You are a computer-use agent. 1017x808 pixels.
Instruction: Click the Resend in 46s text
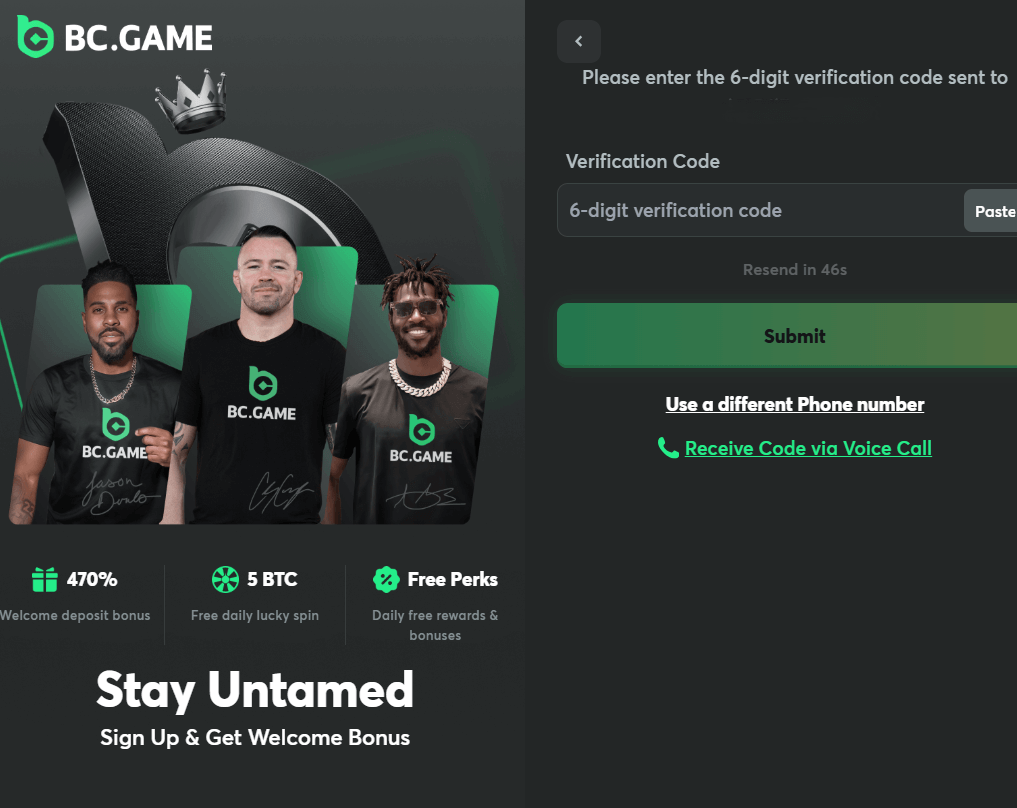[x=795, y=270]
